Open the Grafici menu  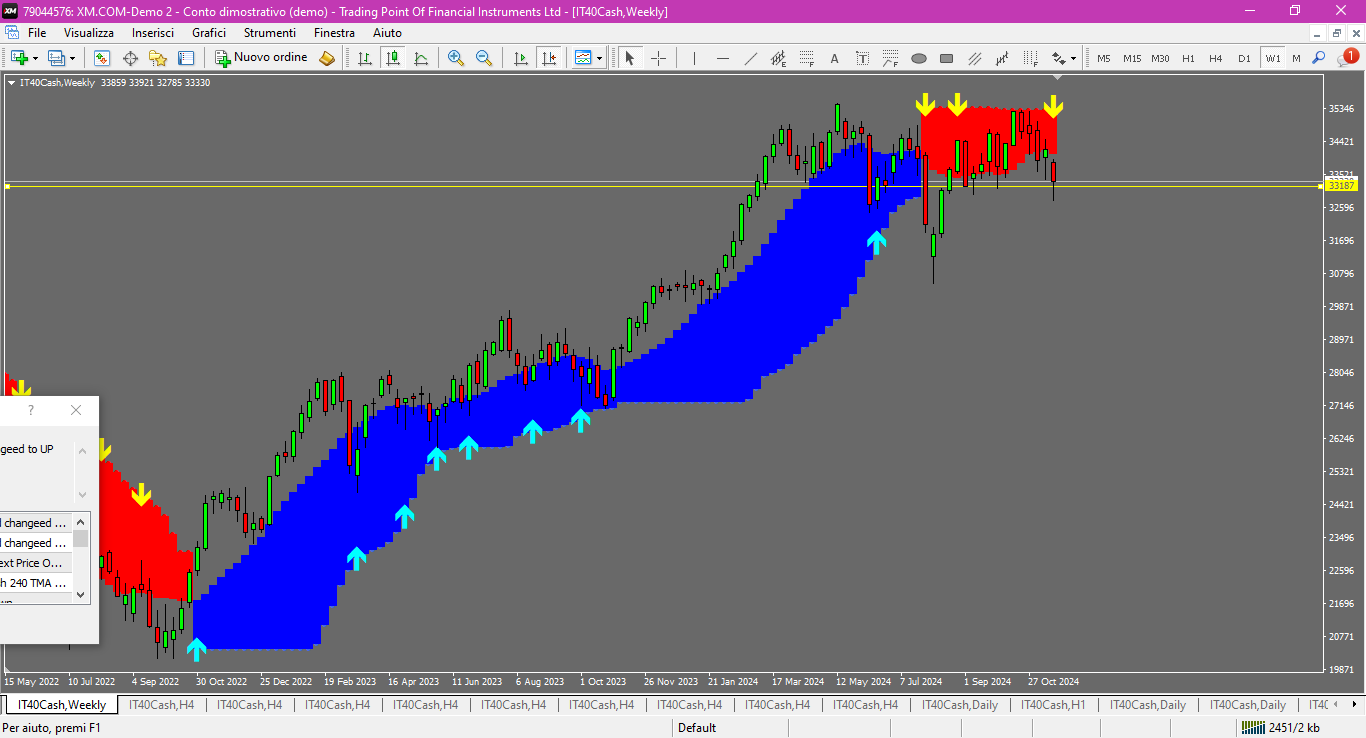tap(209, 33)
